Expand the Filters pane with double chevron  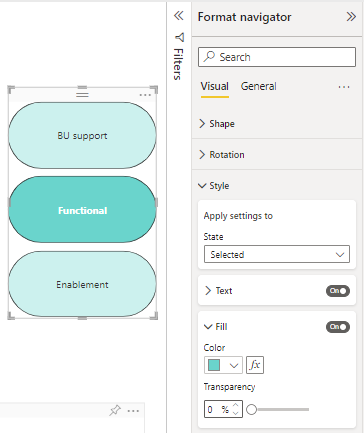[179, 15]
